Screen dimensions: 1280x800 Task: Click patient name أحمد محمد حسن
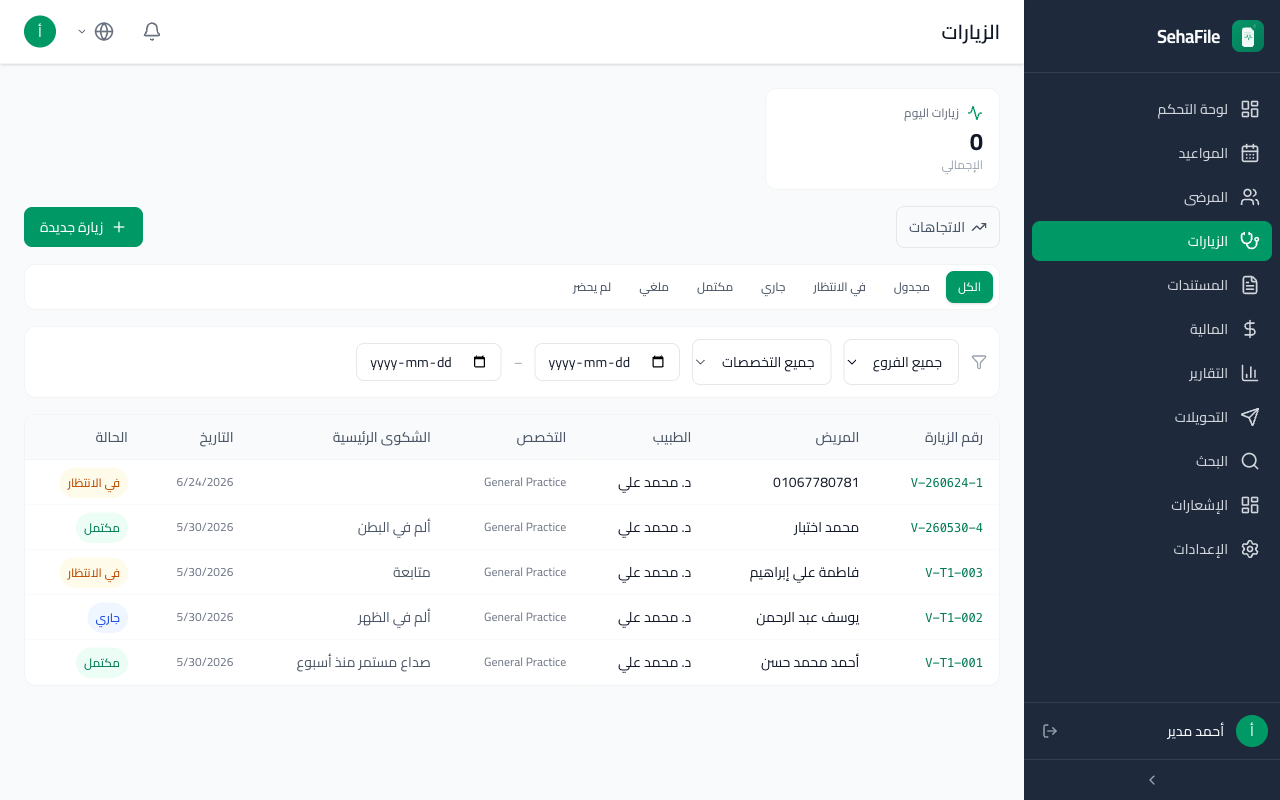810,663
